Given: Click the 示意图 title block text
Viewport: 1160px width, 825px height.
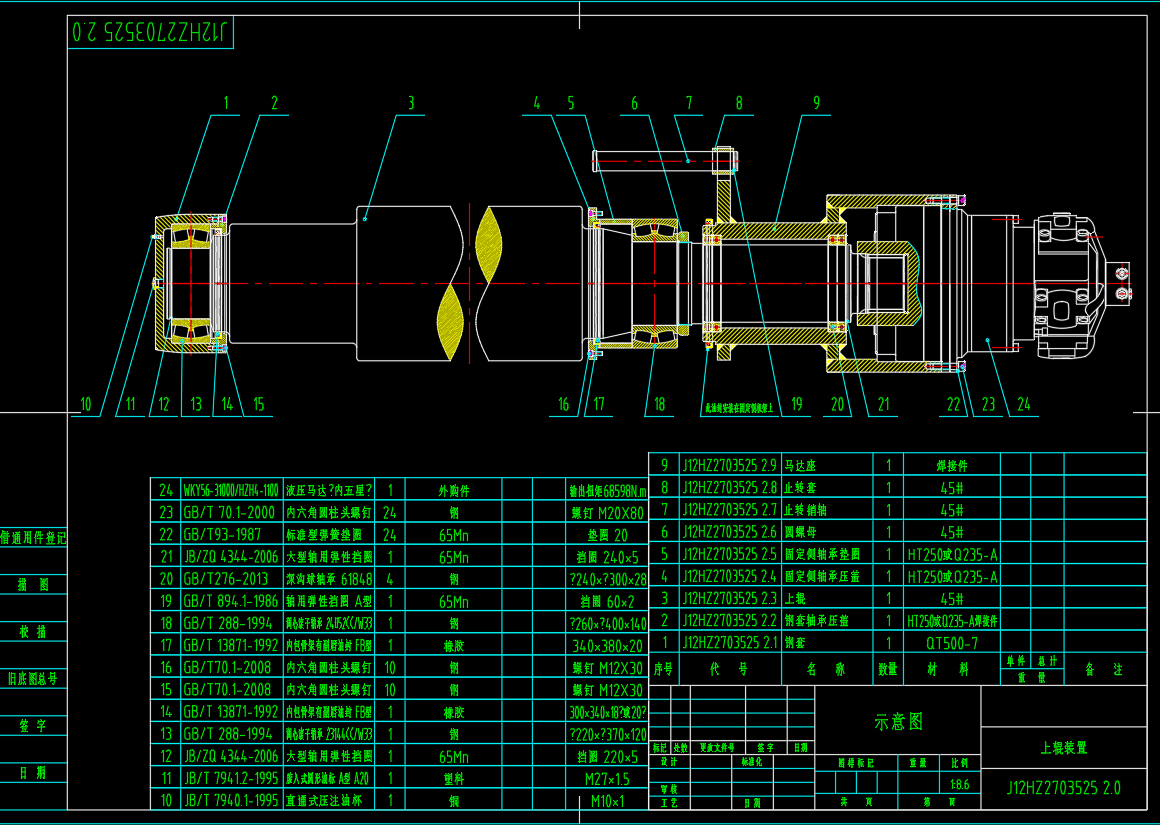Looking at the screenshot, I should pyautogui.click(x=898, y=721).
